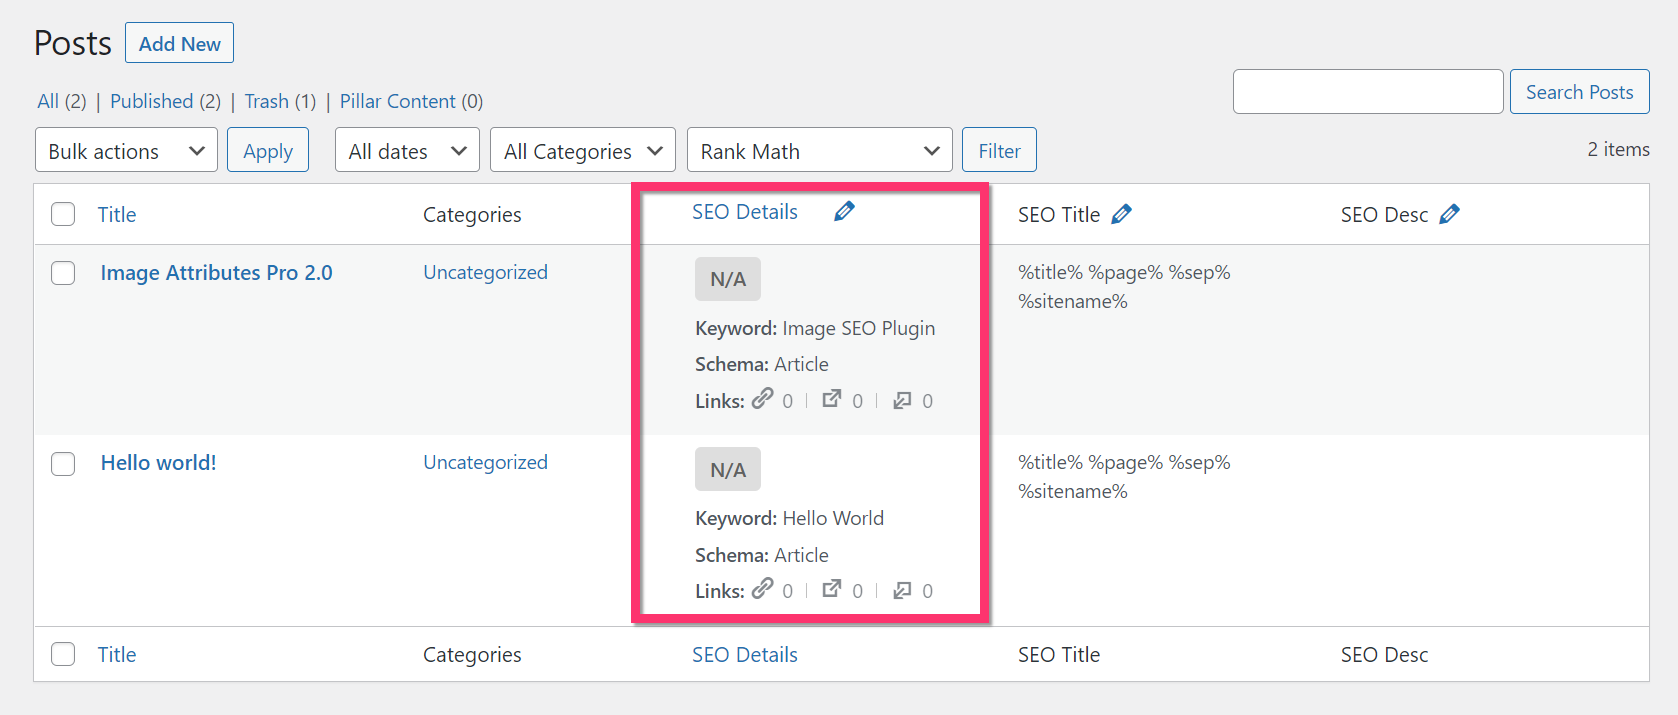
Task: Click the Filter button
Action: (x=998, y=151)
